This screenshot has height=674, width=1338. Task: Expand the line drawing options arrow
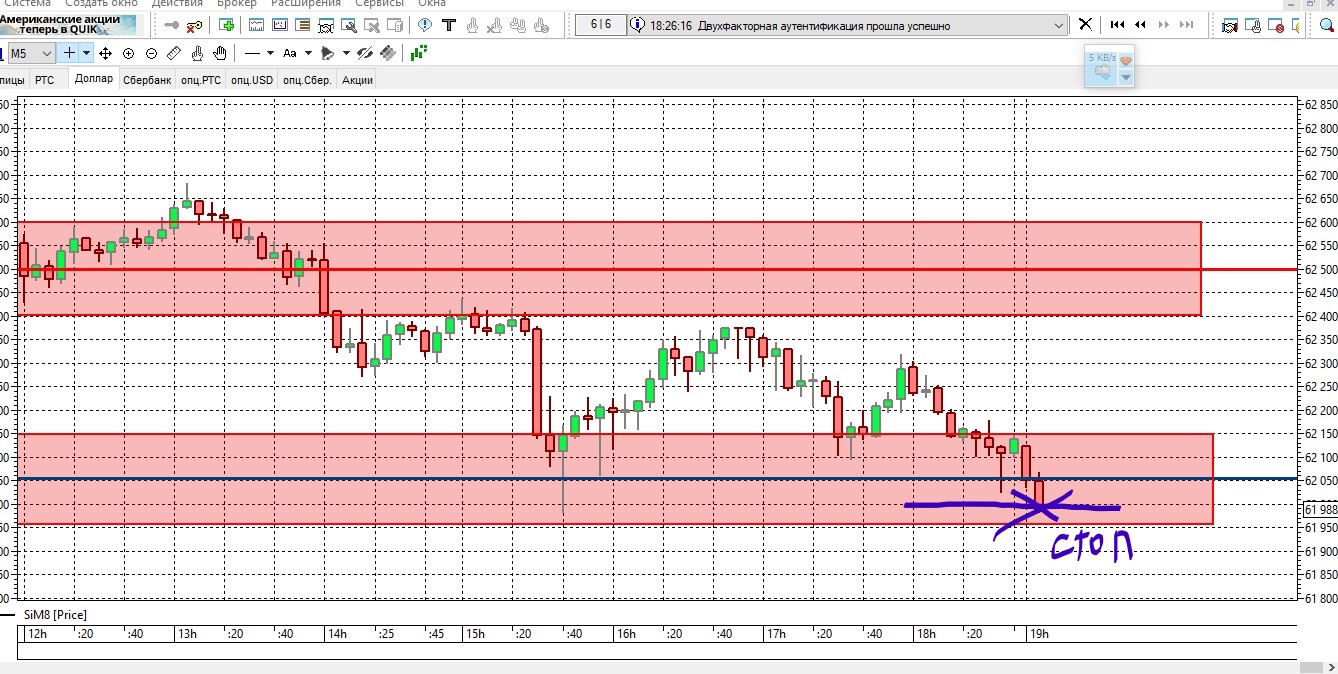[x=271, y=53]
